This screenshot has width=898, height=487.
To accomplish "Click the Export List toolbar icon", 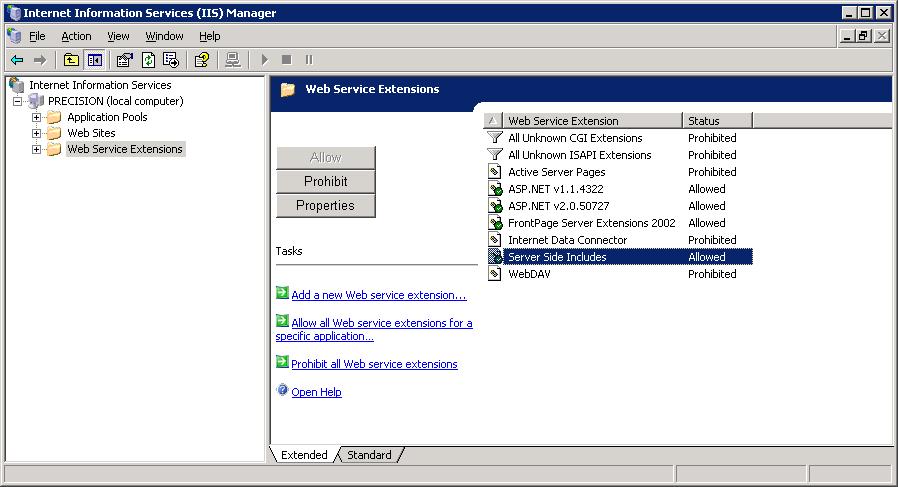I will pyautogui.click(x=171, y=60).
